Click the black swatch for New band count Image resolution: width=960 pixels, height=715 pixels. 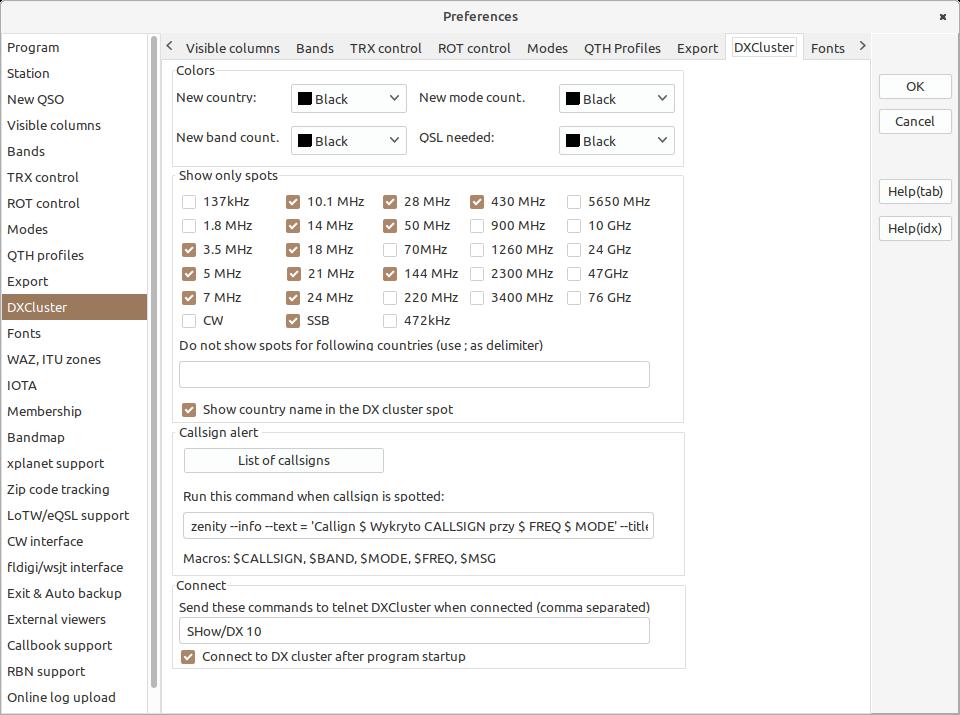tap(305, 141)
